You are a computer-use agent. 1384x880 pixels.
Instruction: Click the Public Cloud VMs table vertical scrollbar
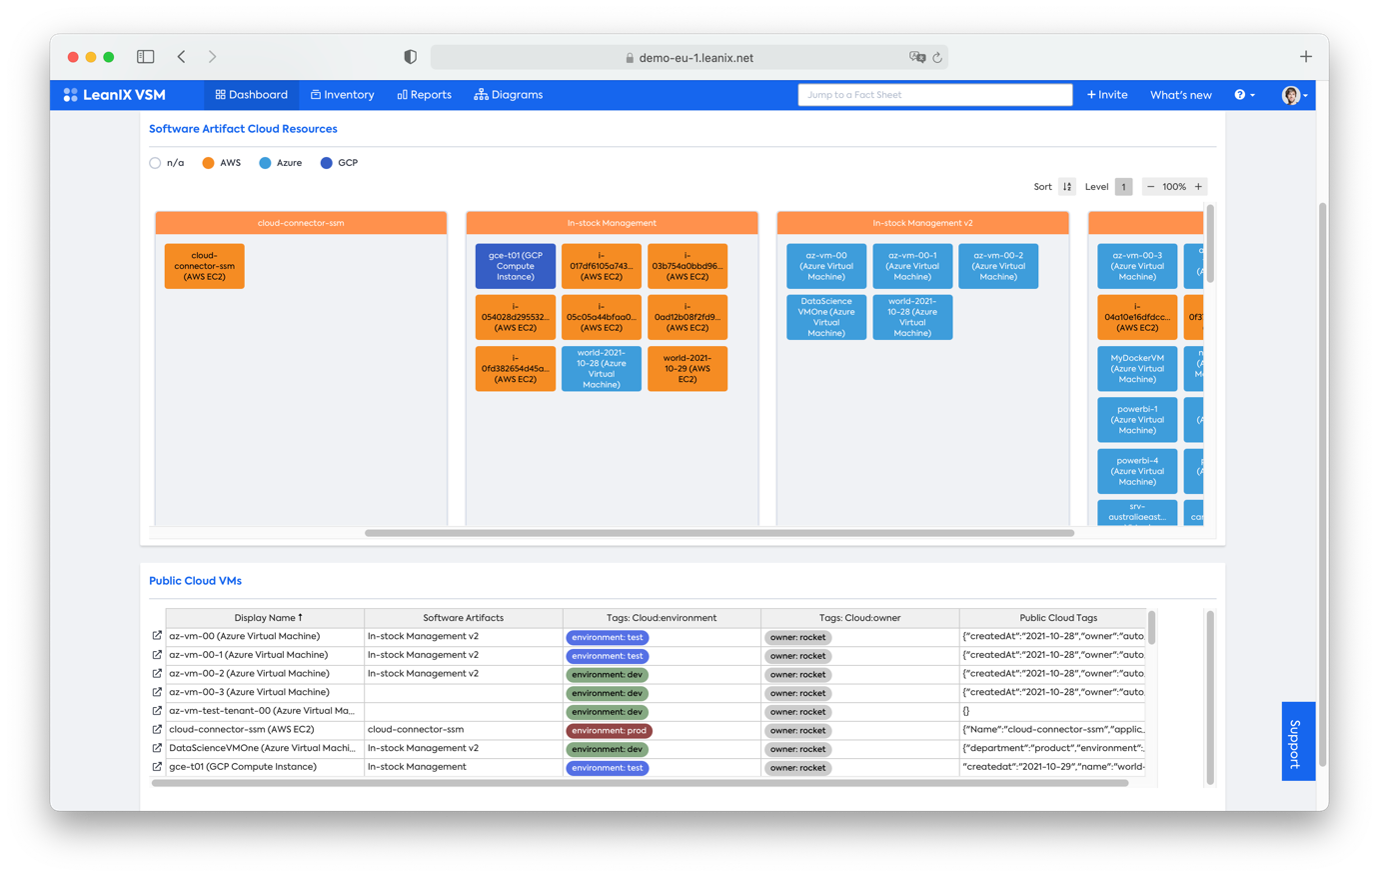[1151, 628]
